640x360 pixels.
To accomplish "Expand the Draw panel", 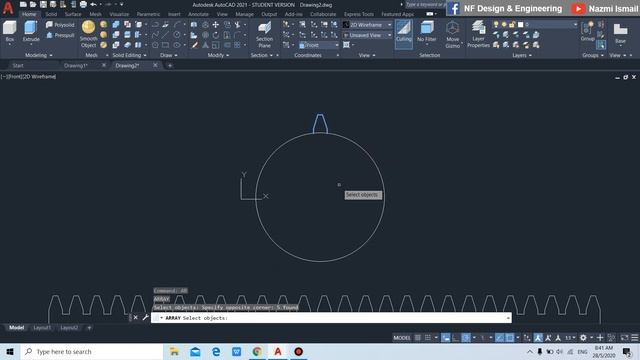I will coord(169,55).
